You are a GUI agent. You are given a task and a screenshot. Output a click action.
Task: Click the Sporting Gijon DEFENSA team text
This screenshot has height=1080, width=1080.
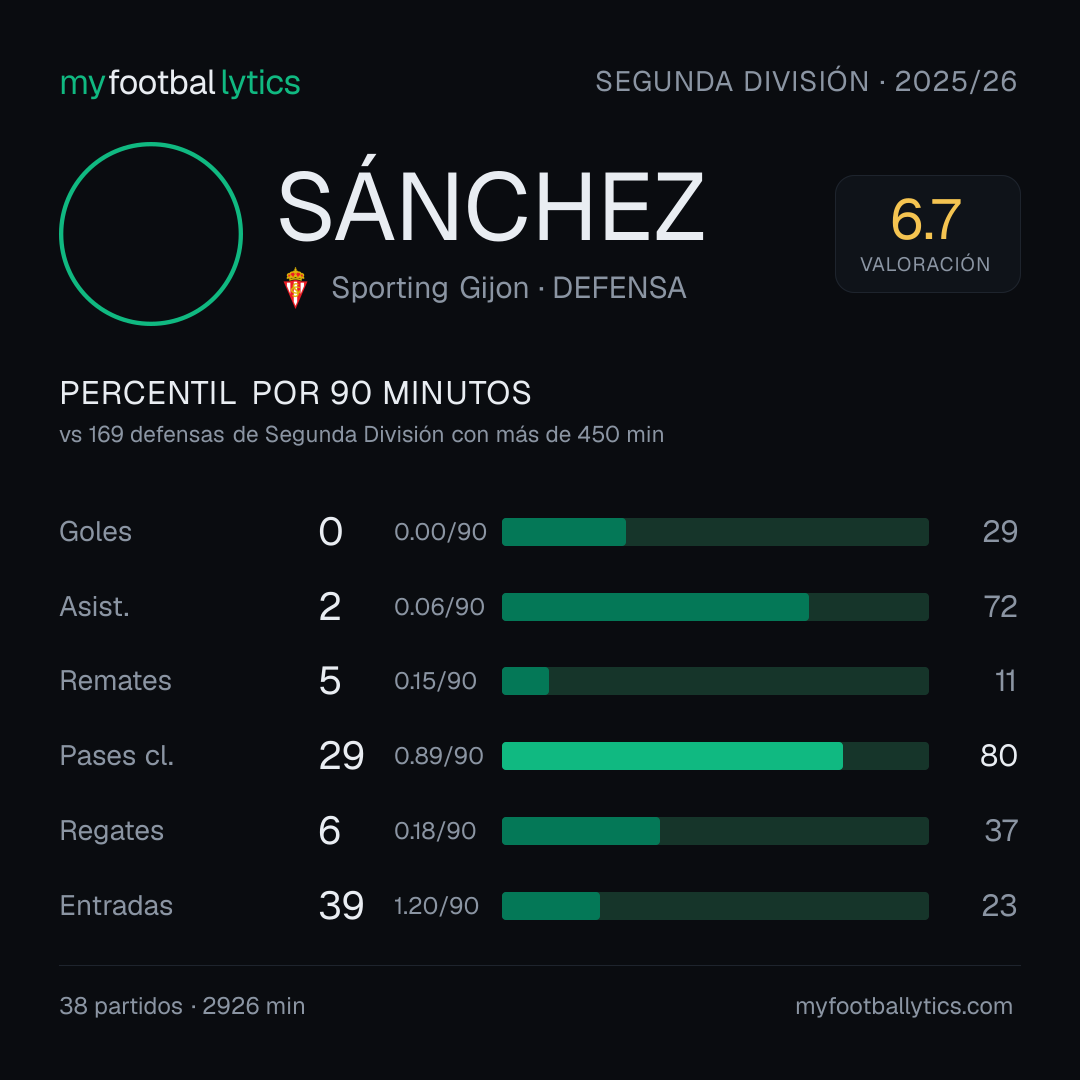pyautogui.click(x=508, y=288)
